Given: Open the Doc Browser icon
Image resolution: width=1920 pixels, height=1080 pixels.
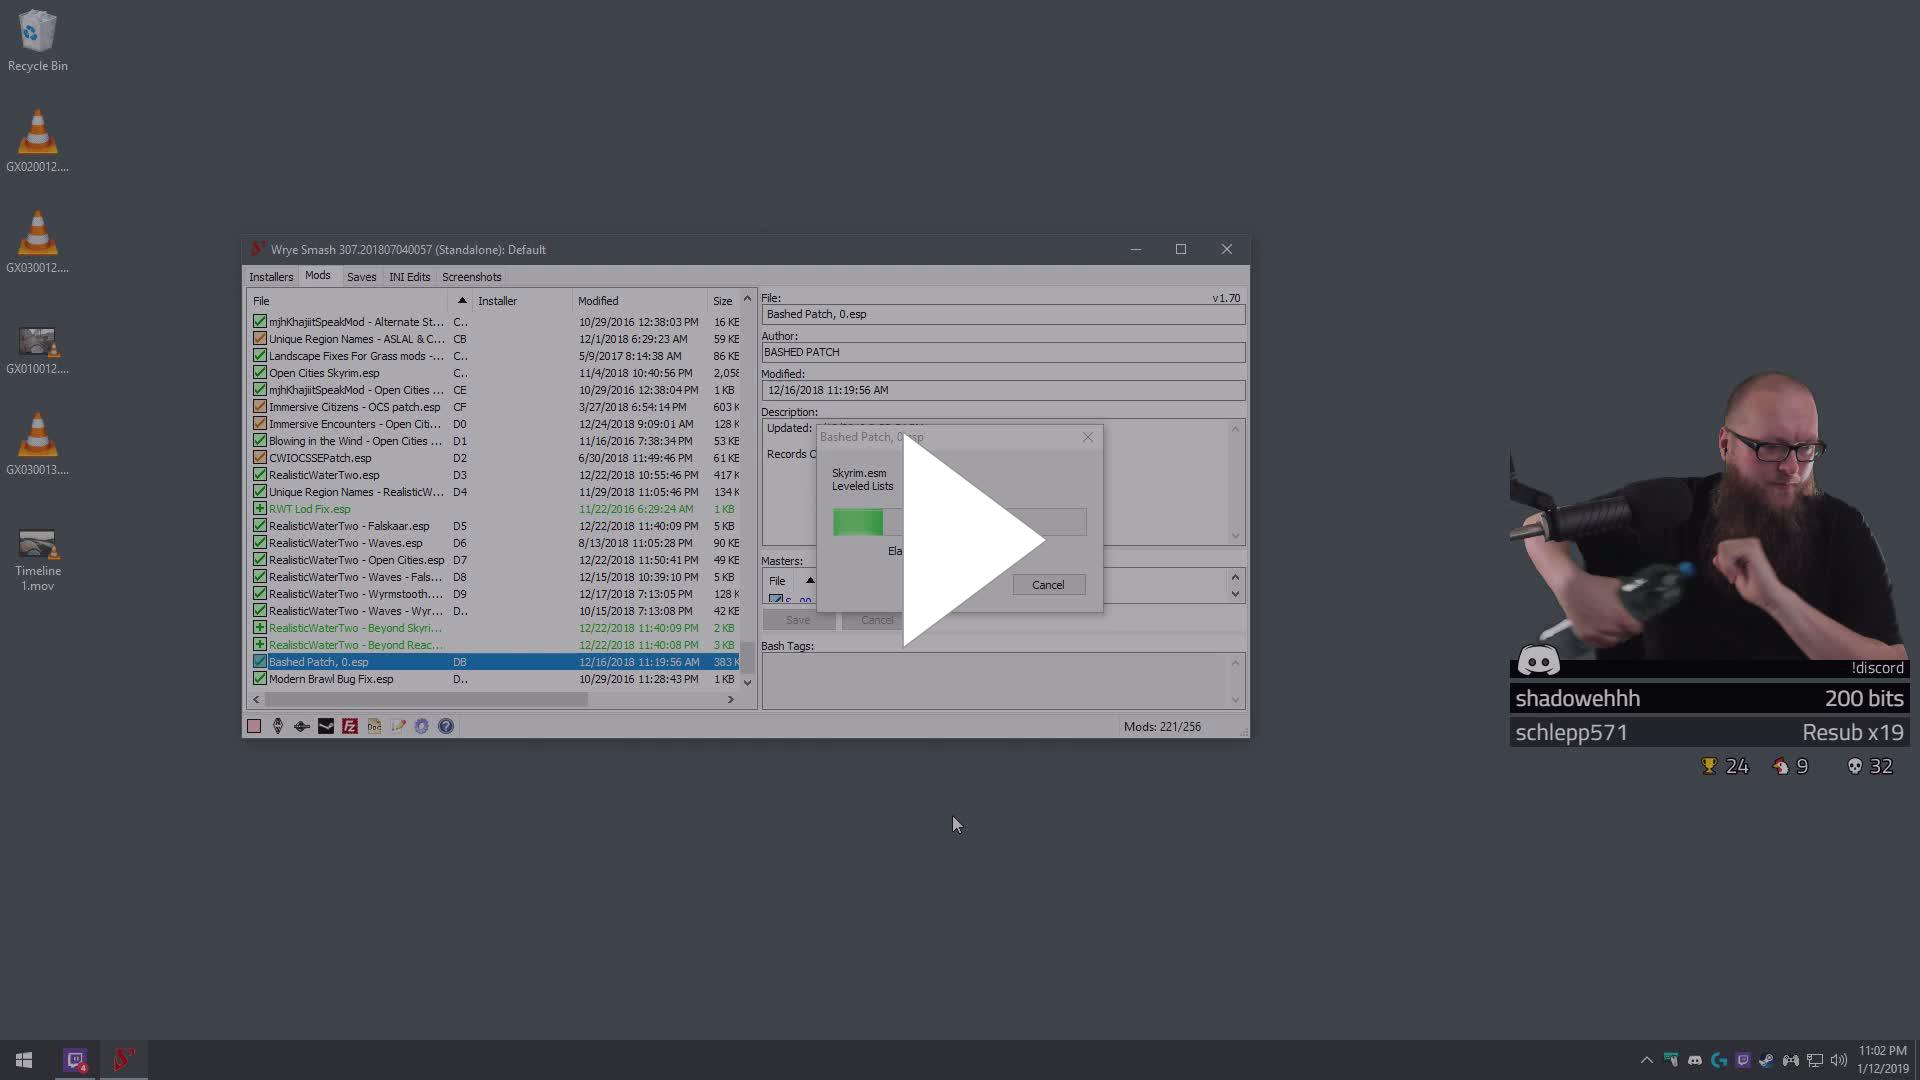Looking at the screenshot, I should point(374,726).
